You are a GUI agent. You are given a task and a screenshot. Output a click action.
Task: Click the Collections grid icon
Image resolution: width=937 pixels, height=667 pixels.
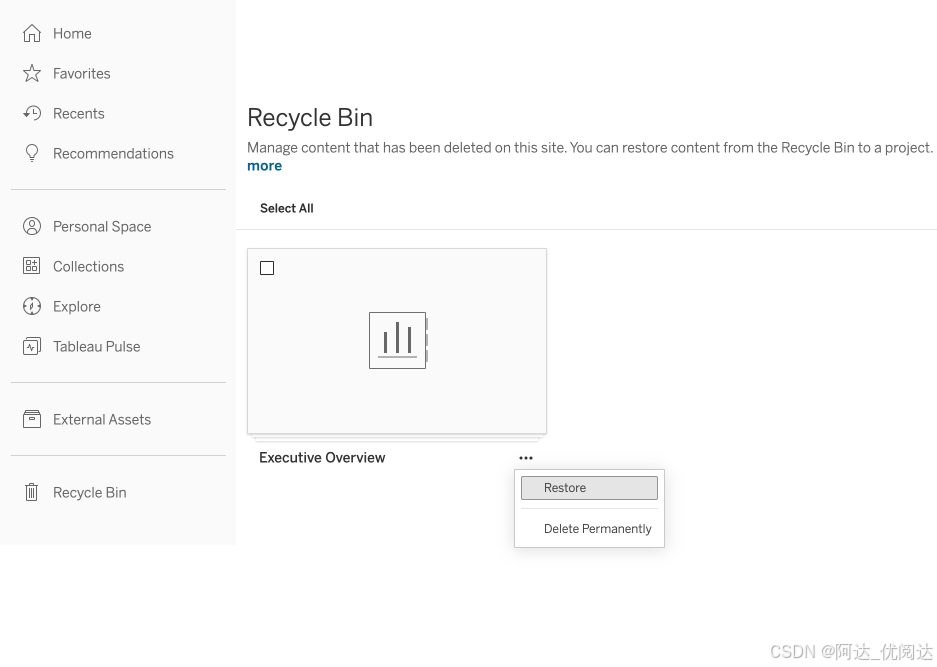point(32,267)
